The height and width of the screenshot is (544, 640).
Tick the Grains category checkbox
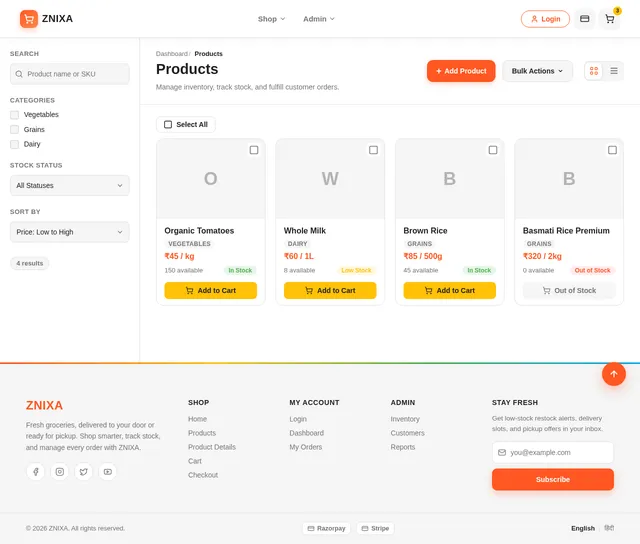coord(14,129)
